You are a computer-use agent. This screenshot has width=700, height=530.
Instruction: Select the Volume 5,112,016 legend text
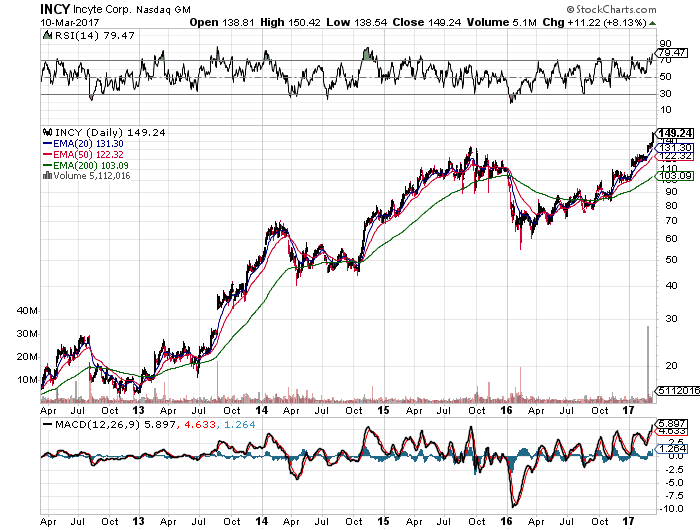tap(92, 175)
